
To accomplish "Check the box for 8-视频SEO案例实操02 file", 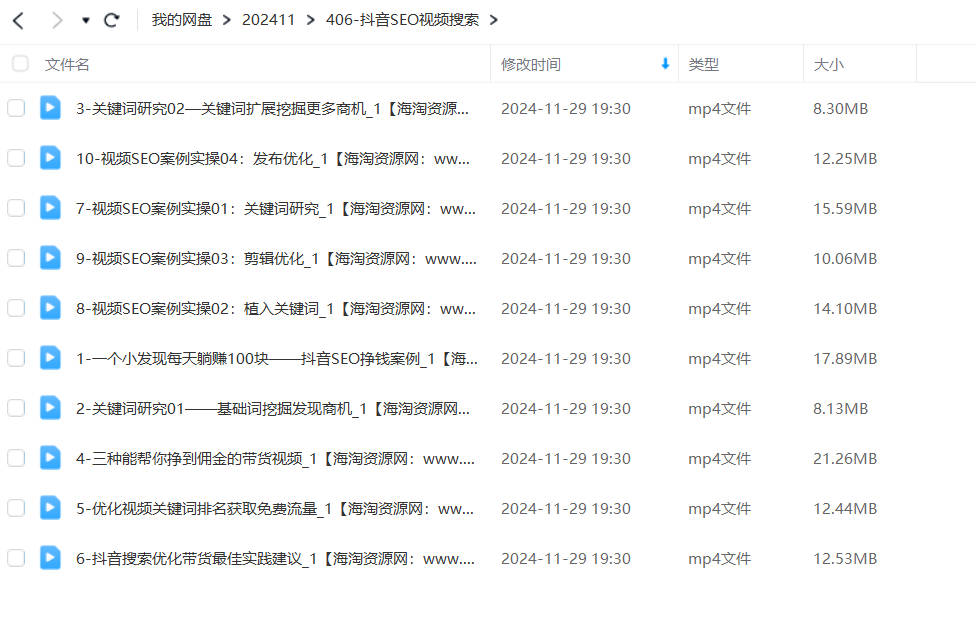I will 16,308.
